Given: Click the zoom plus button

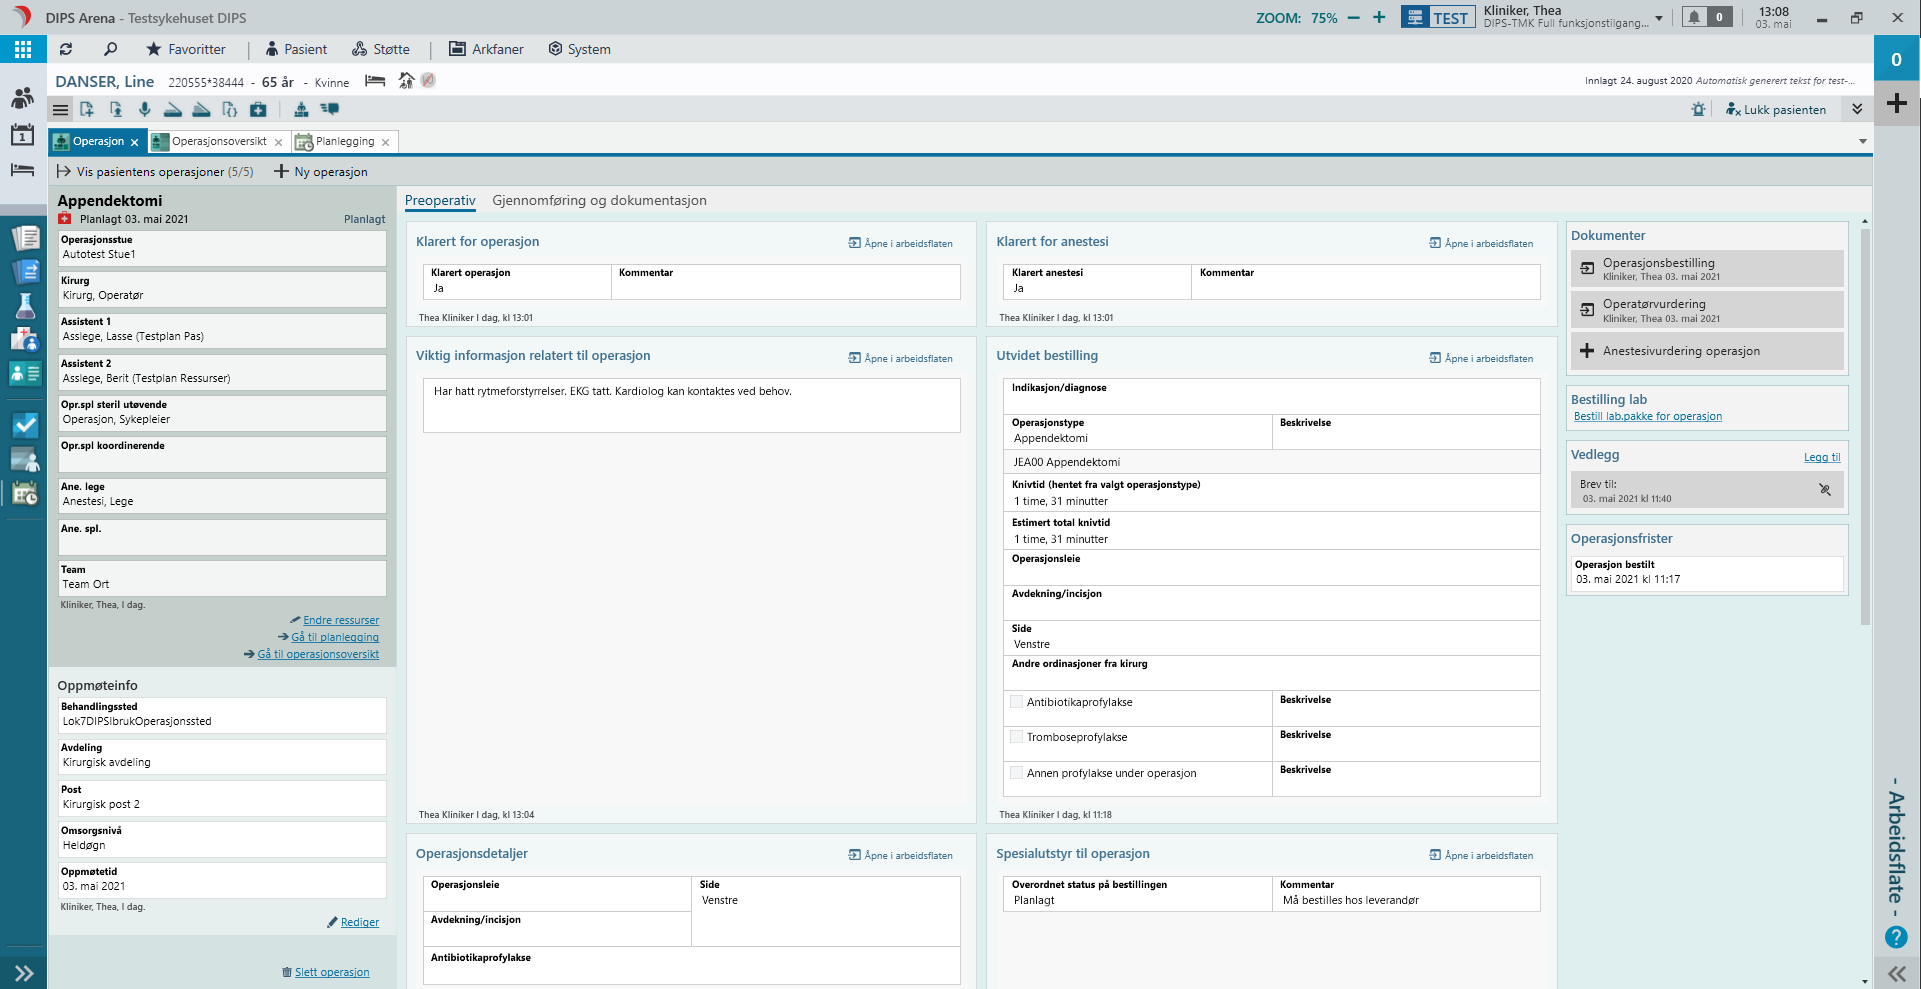Looking at the screenshot, I should [1379, 18].
